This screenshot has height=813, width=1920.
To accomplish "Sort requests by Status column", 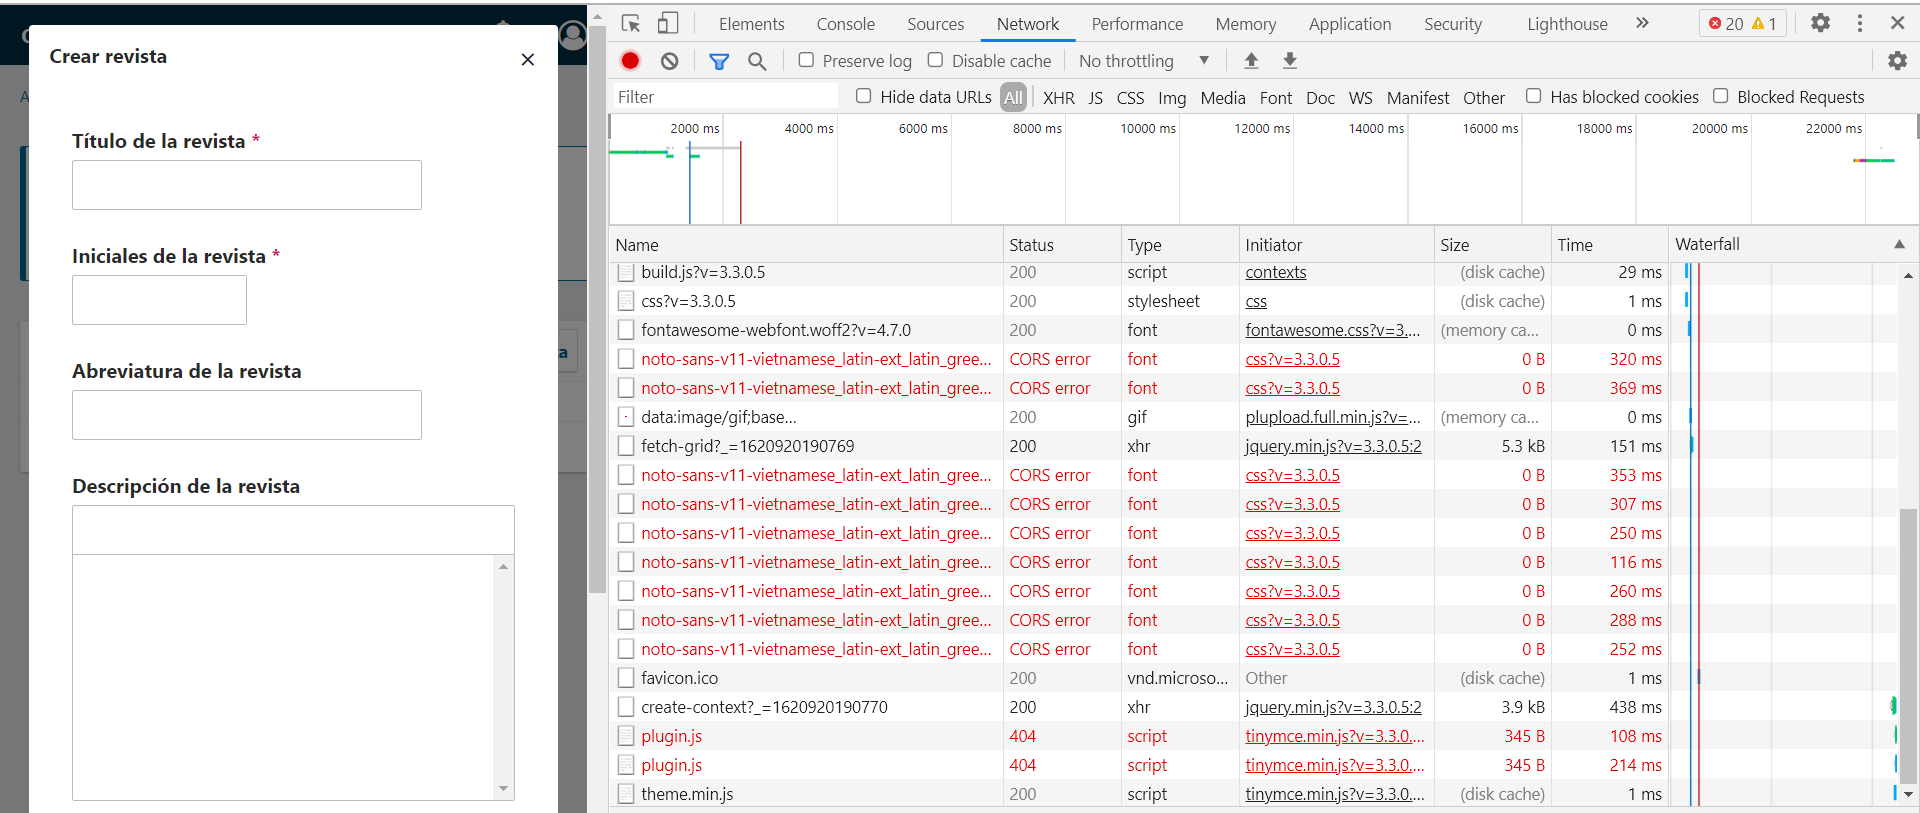I will (x=1062, y=245).
